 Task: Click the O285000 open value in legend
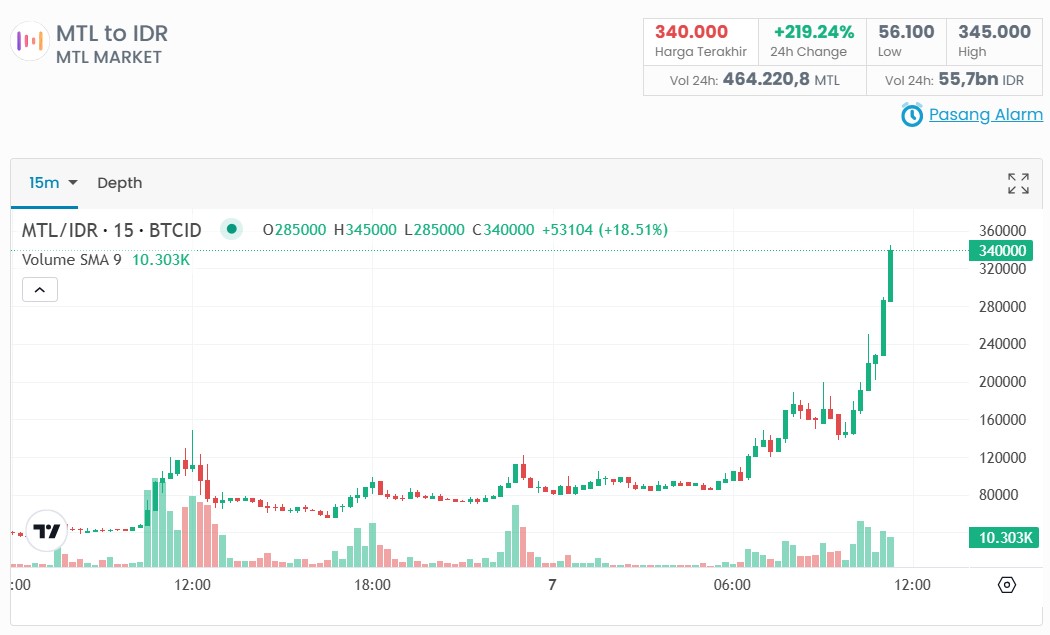pyautogui.click(x=295, y=230)
